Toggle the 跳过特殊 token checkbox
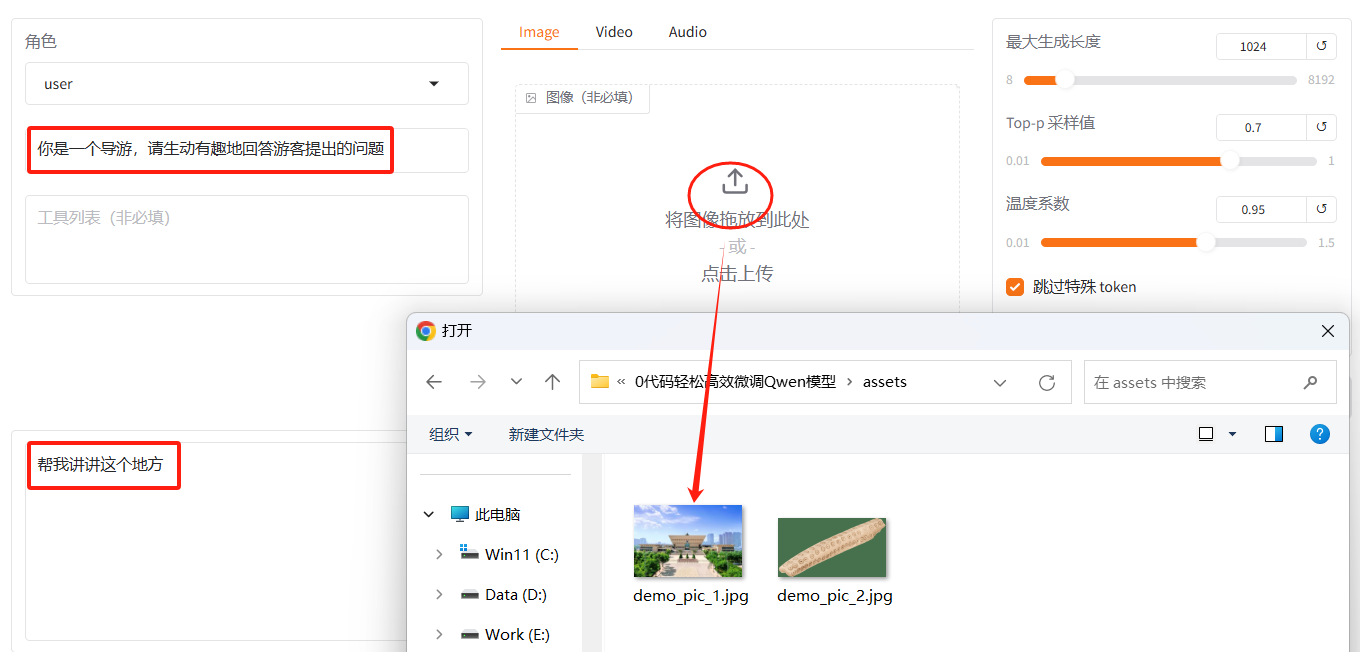The image size is (1360, 652). click(x=1015, y=287)
